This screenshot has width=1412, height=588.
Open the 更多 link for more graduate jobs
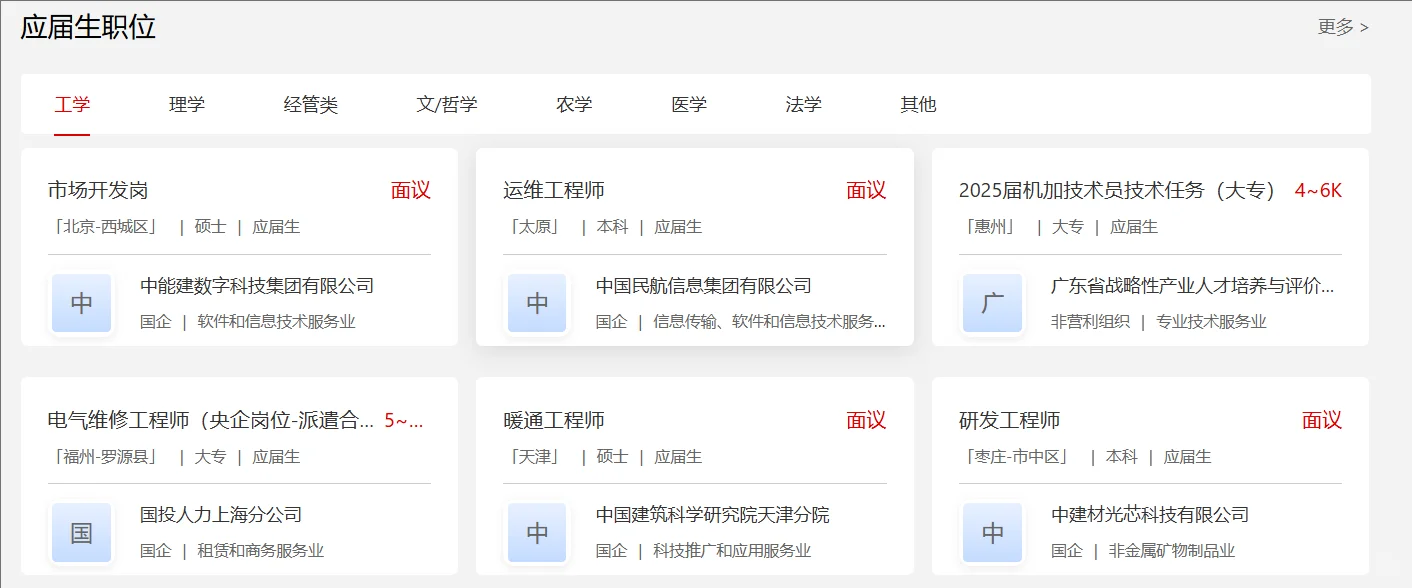pos(1343,27)
